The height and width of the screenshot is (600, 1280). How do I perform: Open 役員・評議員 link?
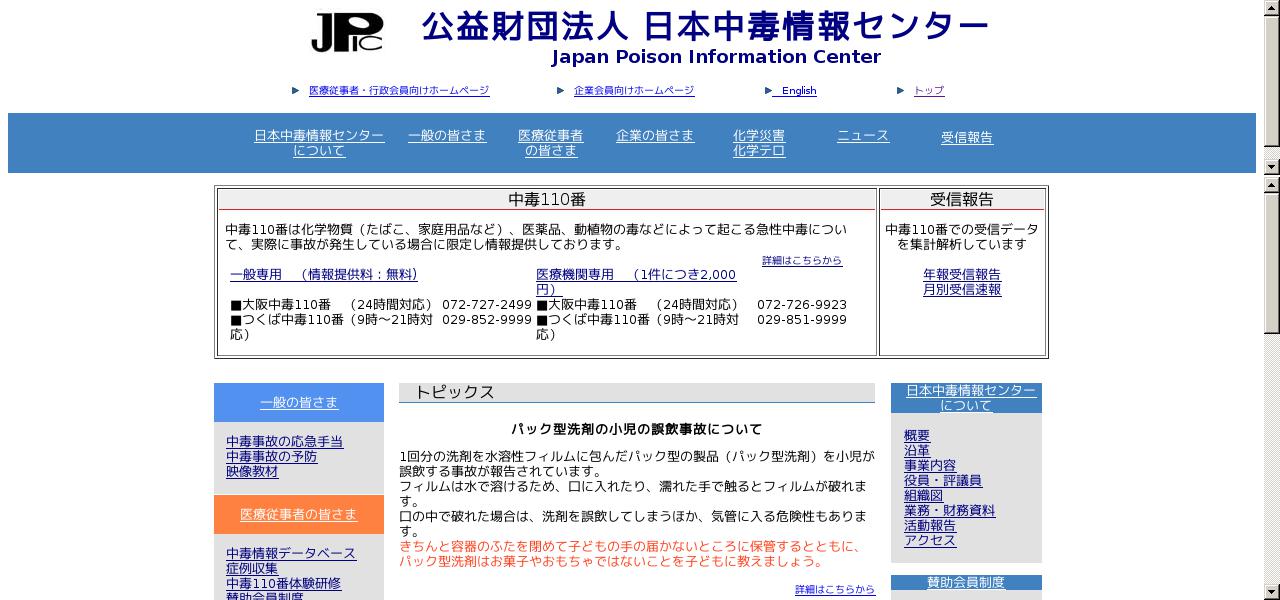(943, 481)
